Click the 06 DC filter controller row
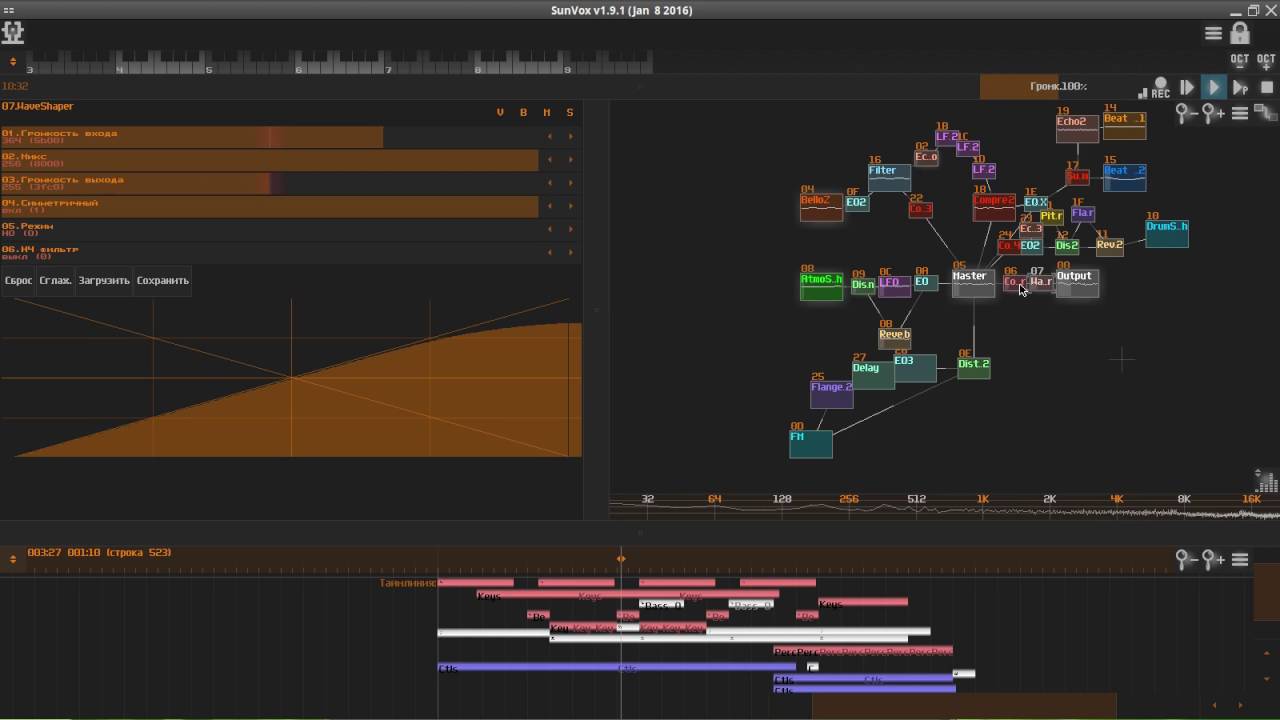This screenshot has height=720, width=1280. [x=270, y=252]
